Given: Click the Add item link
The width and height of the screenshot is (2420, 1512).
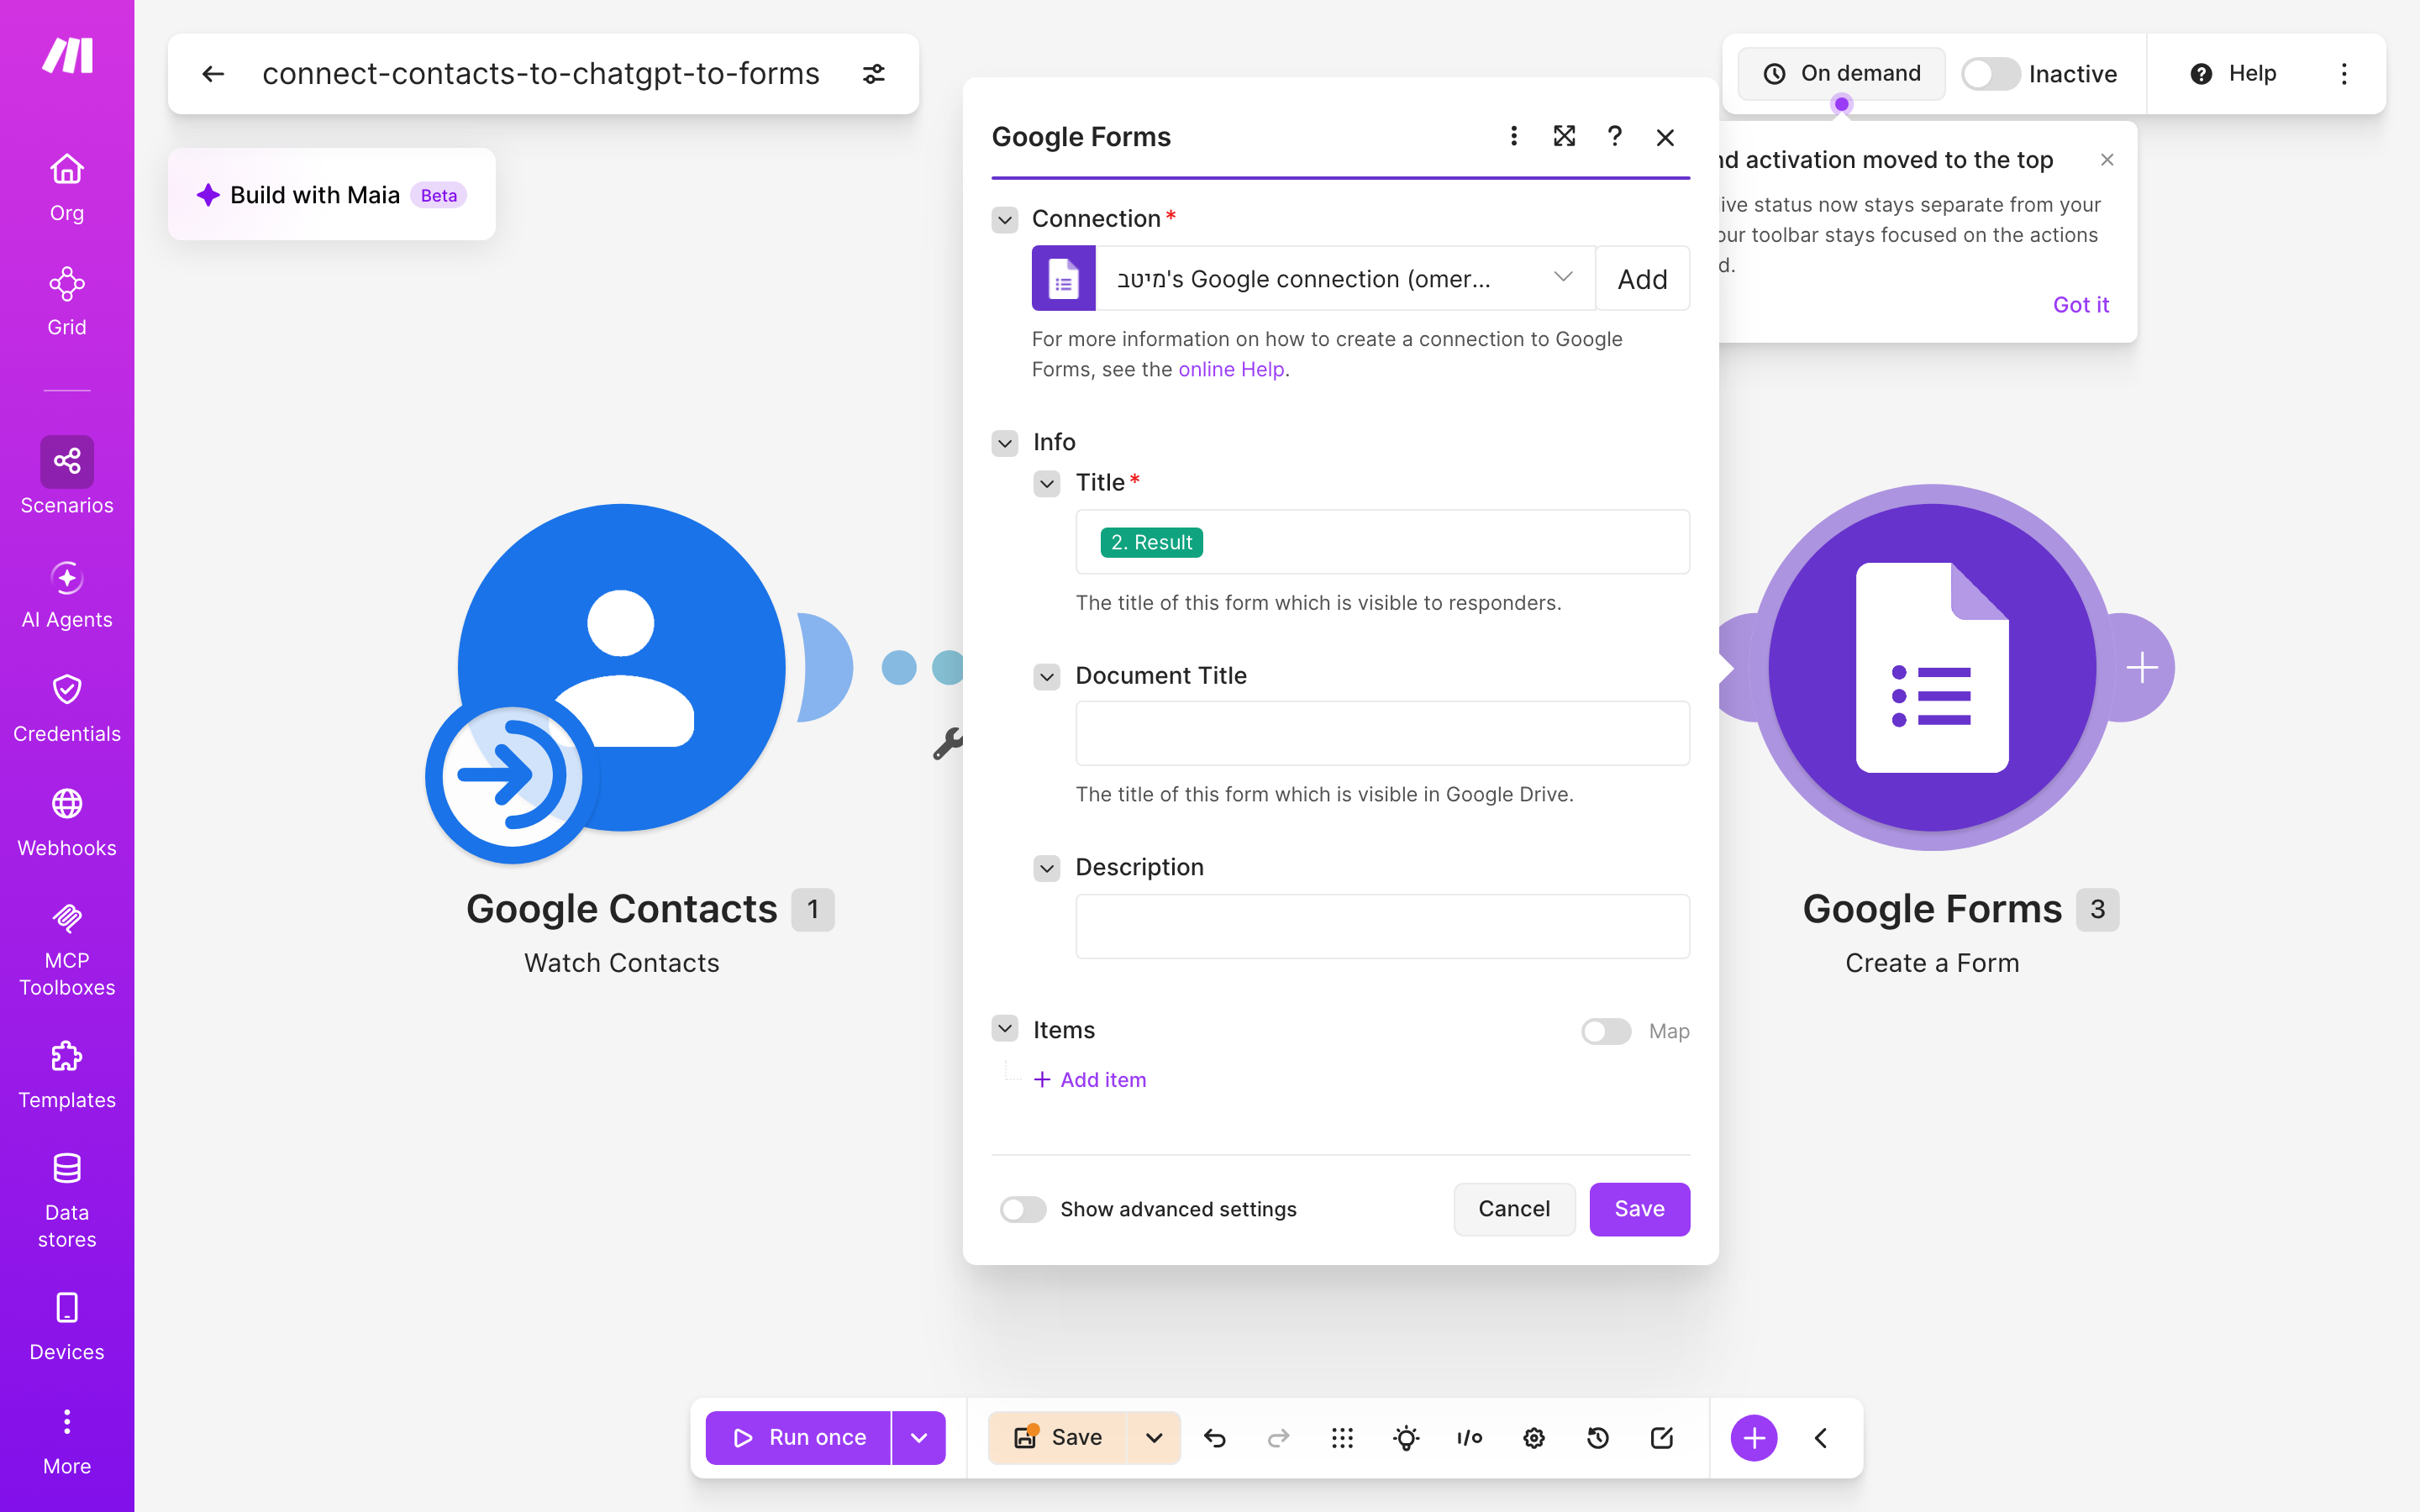Looking at the screenshot, I should click(x=1090, y=1080).
